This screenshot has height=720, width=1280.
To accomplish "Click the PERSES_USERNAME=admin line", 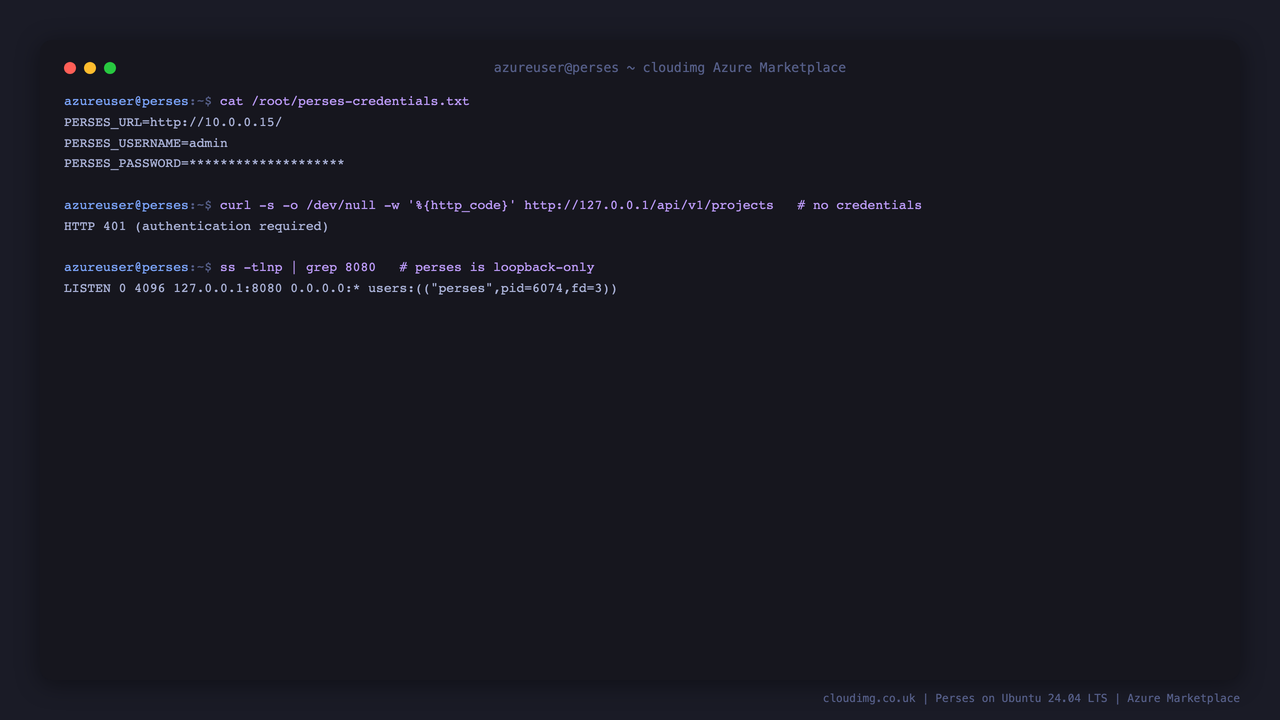I will pyautogui.click(x=146, y=143).
